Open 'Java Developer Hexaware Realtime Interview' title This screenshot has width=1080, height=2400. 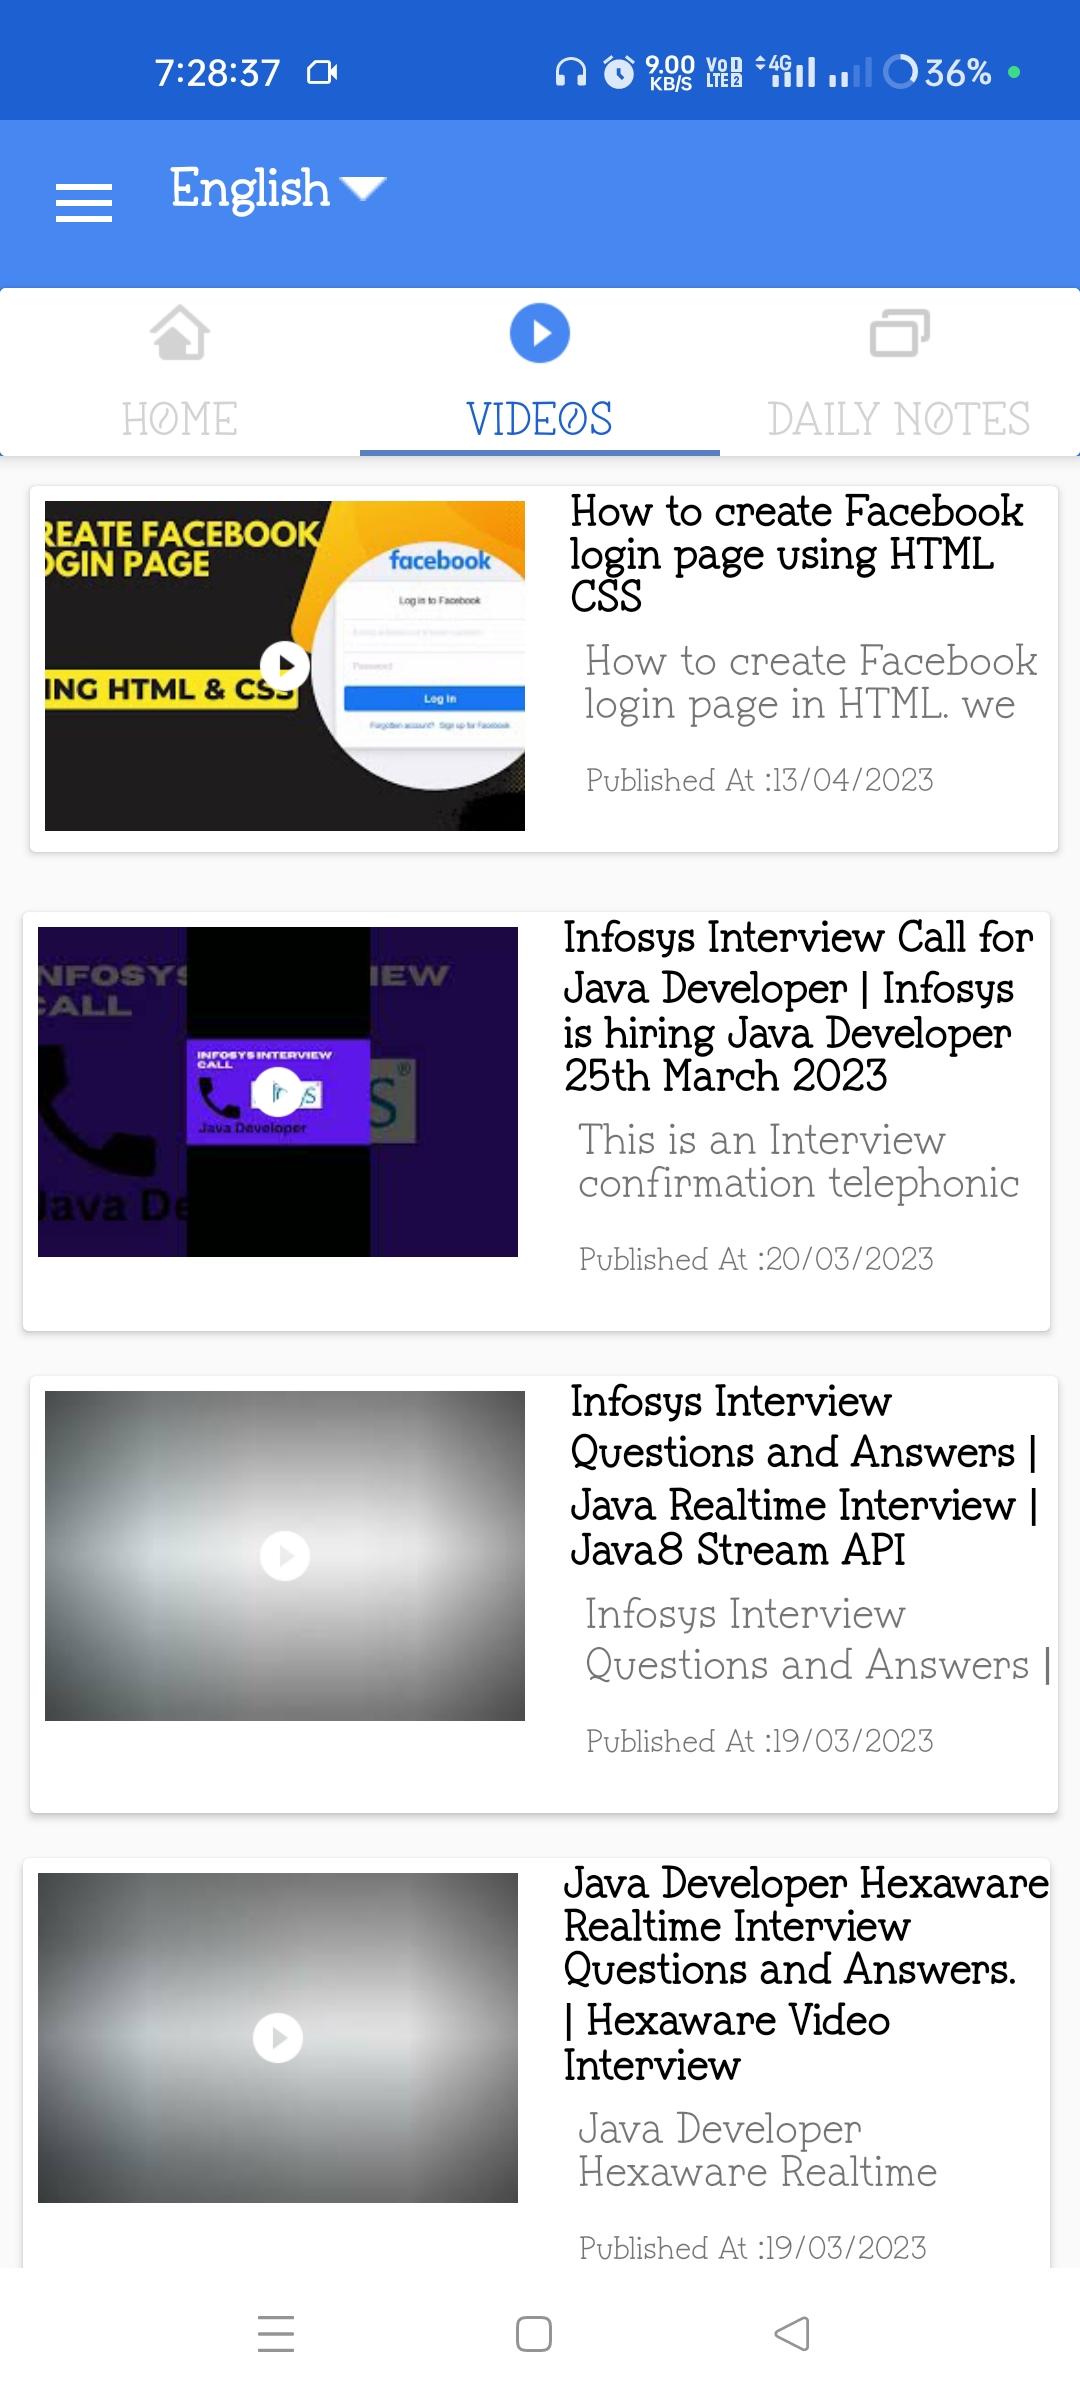click(806, 1973)
